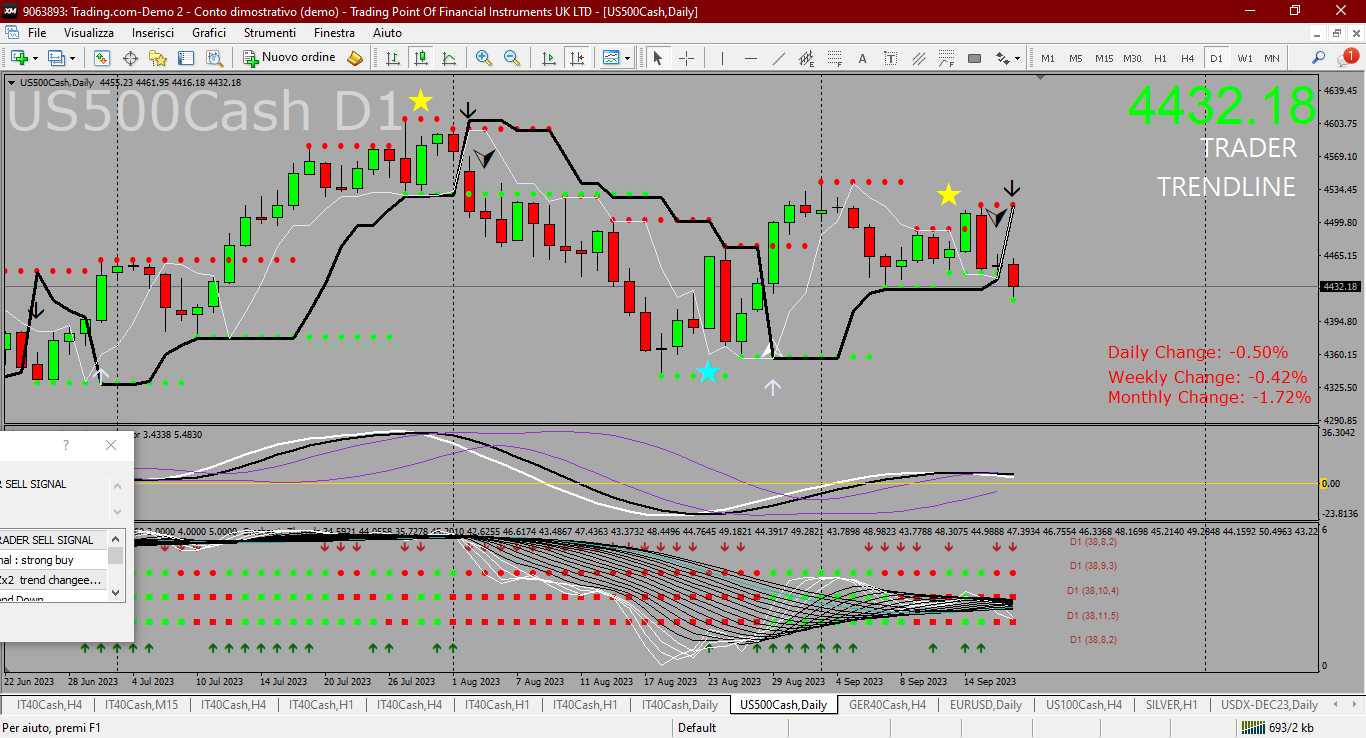This screenshot has width=1366, height=738.
Task: Toggle candlestick chart mode
Action: click(422, 58)
